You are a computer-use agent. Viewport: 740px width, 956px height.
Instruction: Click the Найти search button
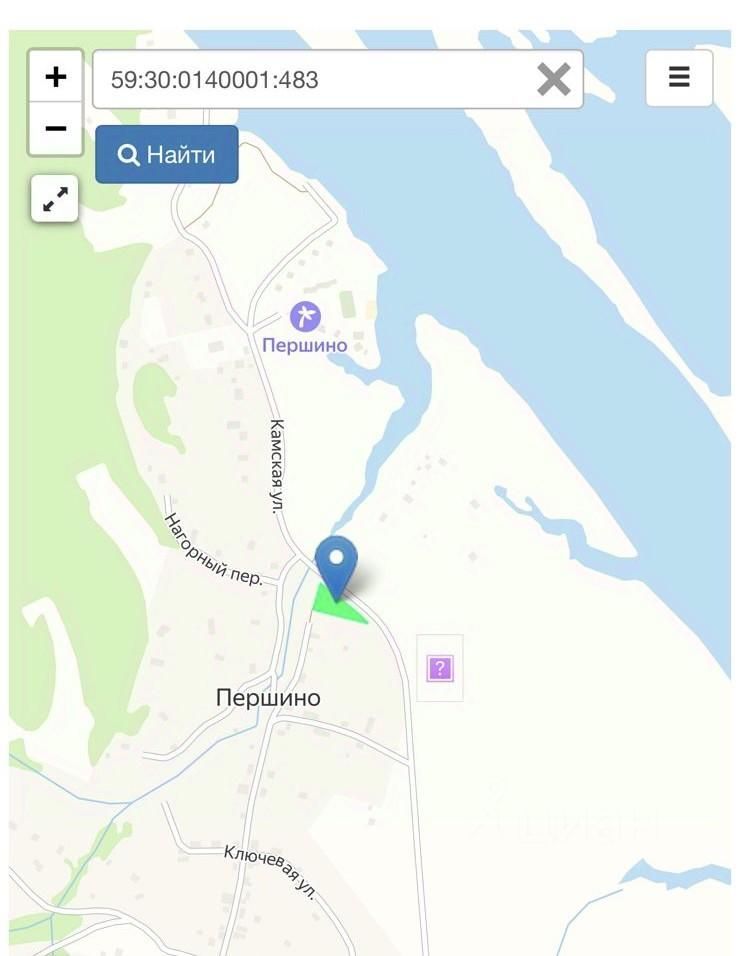pyautogui.click(x=166, y=154)
